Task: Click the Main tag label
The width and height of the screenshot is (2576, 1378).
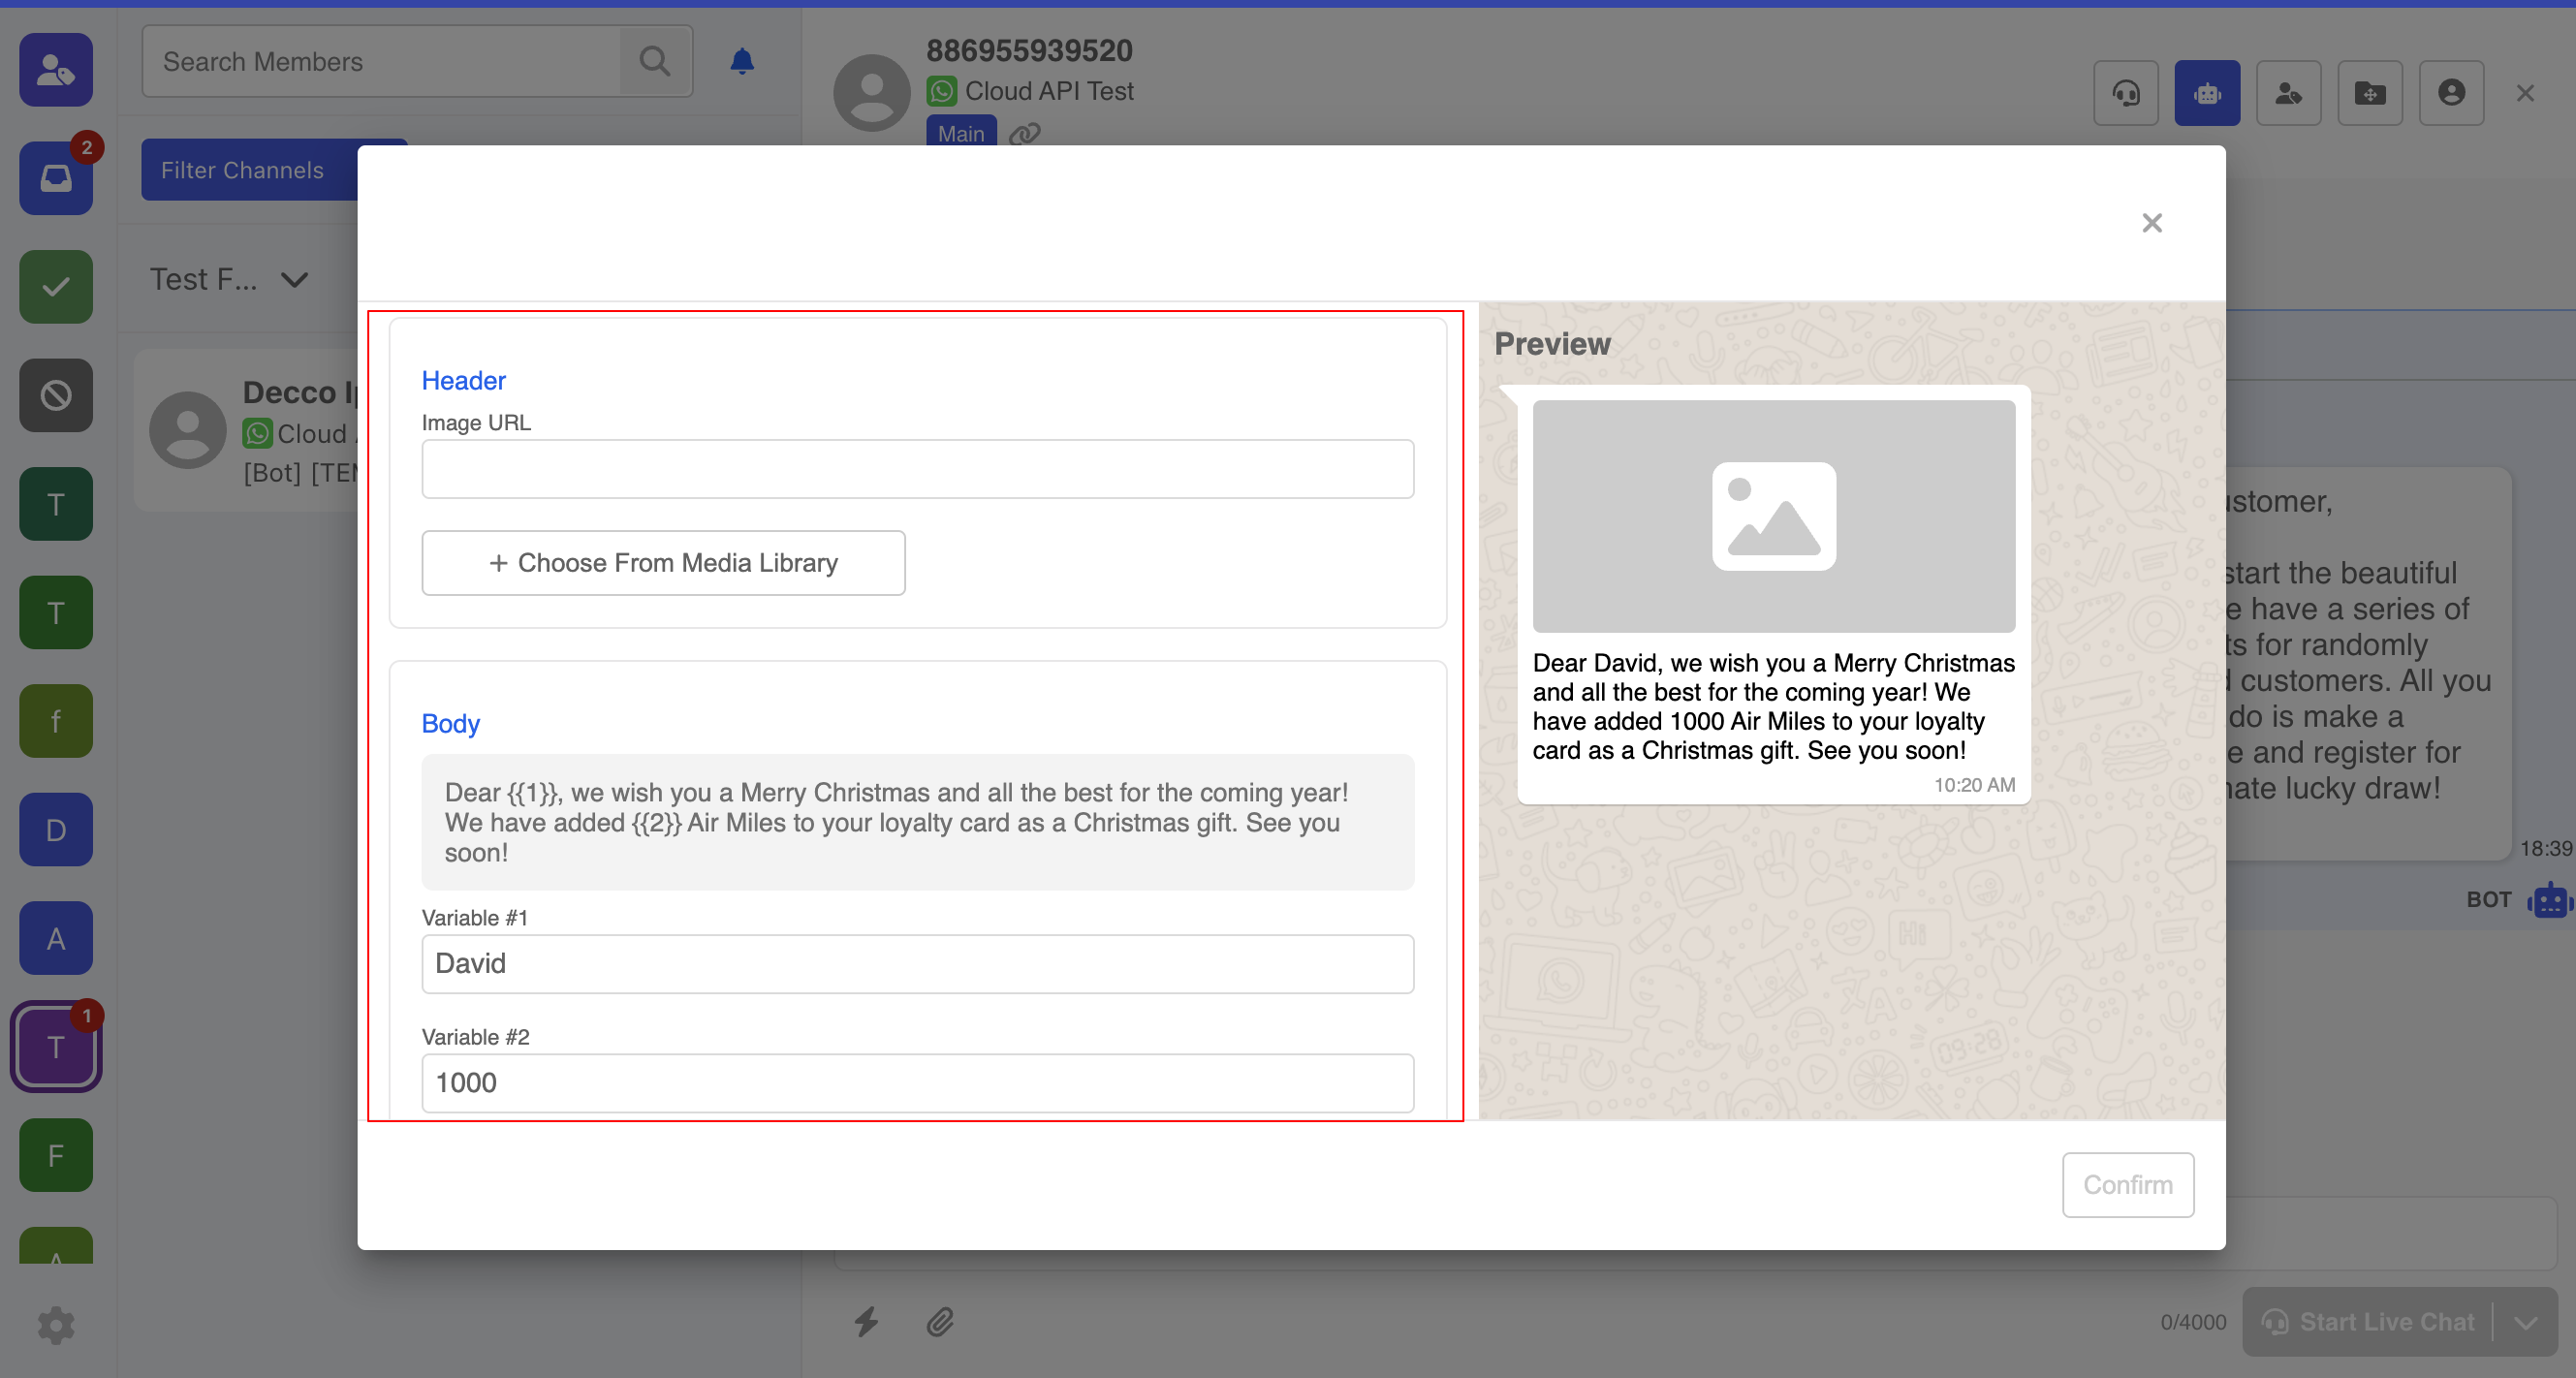Action: click(960, 133)
